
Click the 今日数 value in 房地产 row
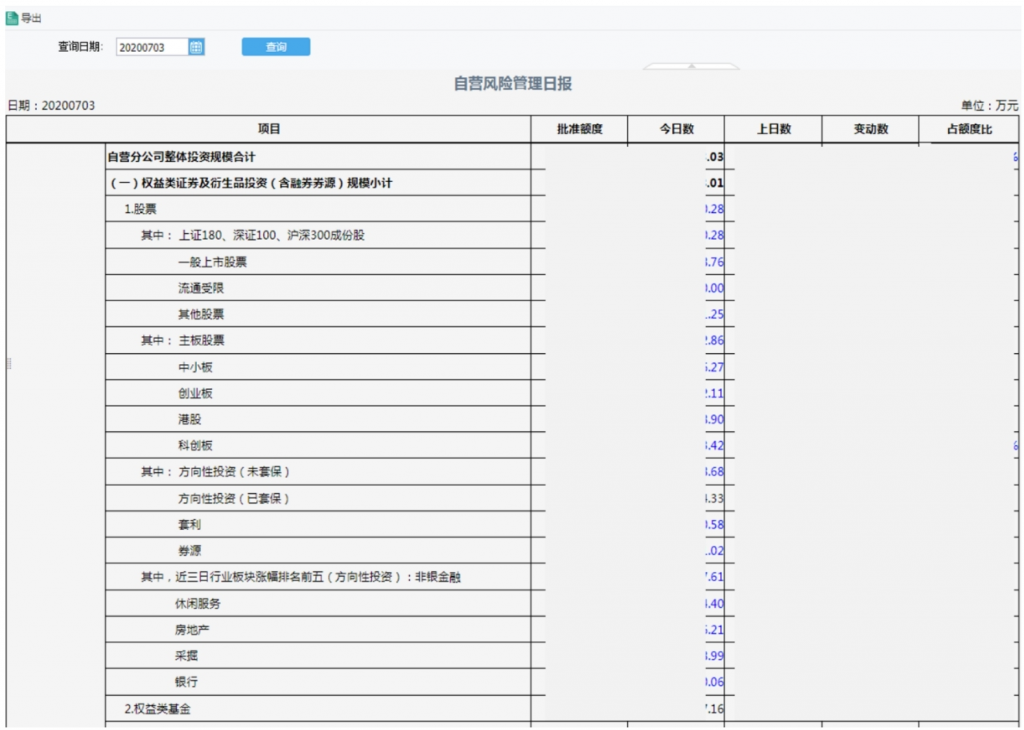click(714, 629)
